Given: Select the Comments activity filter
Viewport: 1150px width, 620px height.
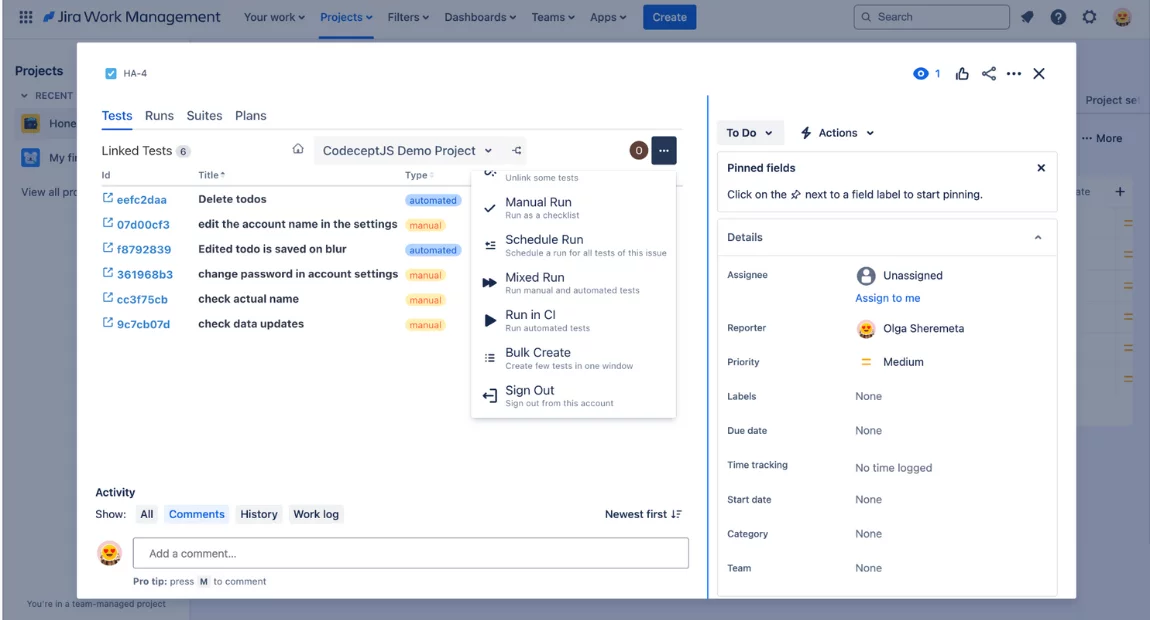Looking at the screenshot, I should point(196,514).
